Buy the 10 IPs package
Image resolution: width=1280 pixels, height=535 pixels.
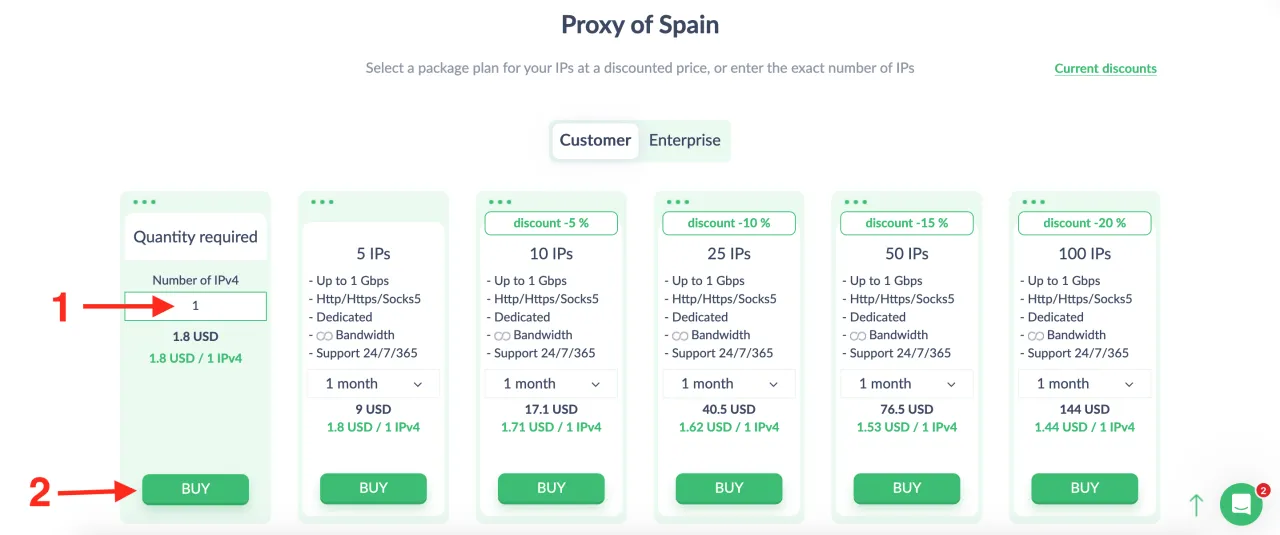click(x=551, y=488)
